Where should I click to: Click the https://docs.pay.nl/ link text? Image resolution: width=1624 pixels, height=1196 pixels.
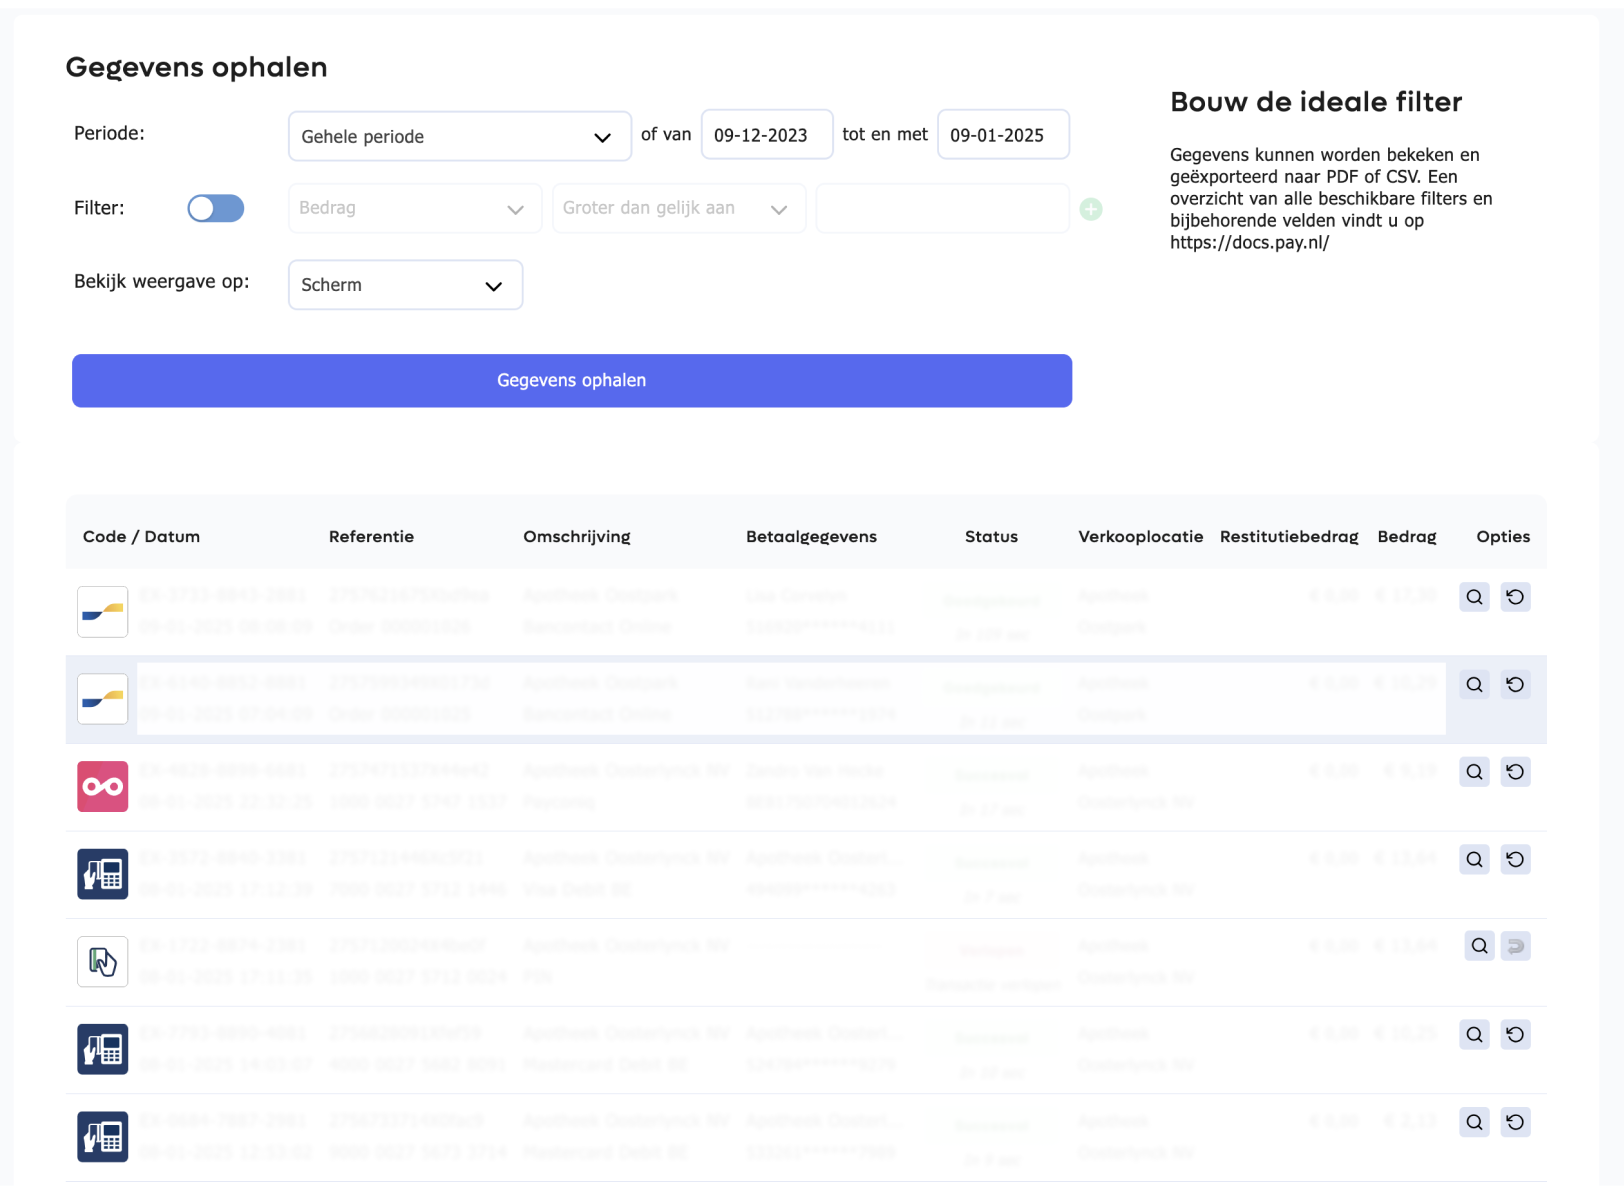1249,243
